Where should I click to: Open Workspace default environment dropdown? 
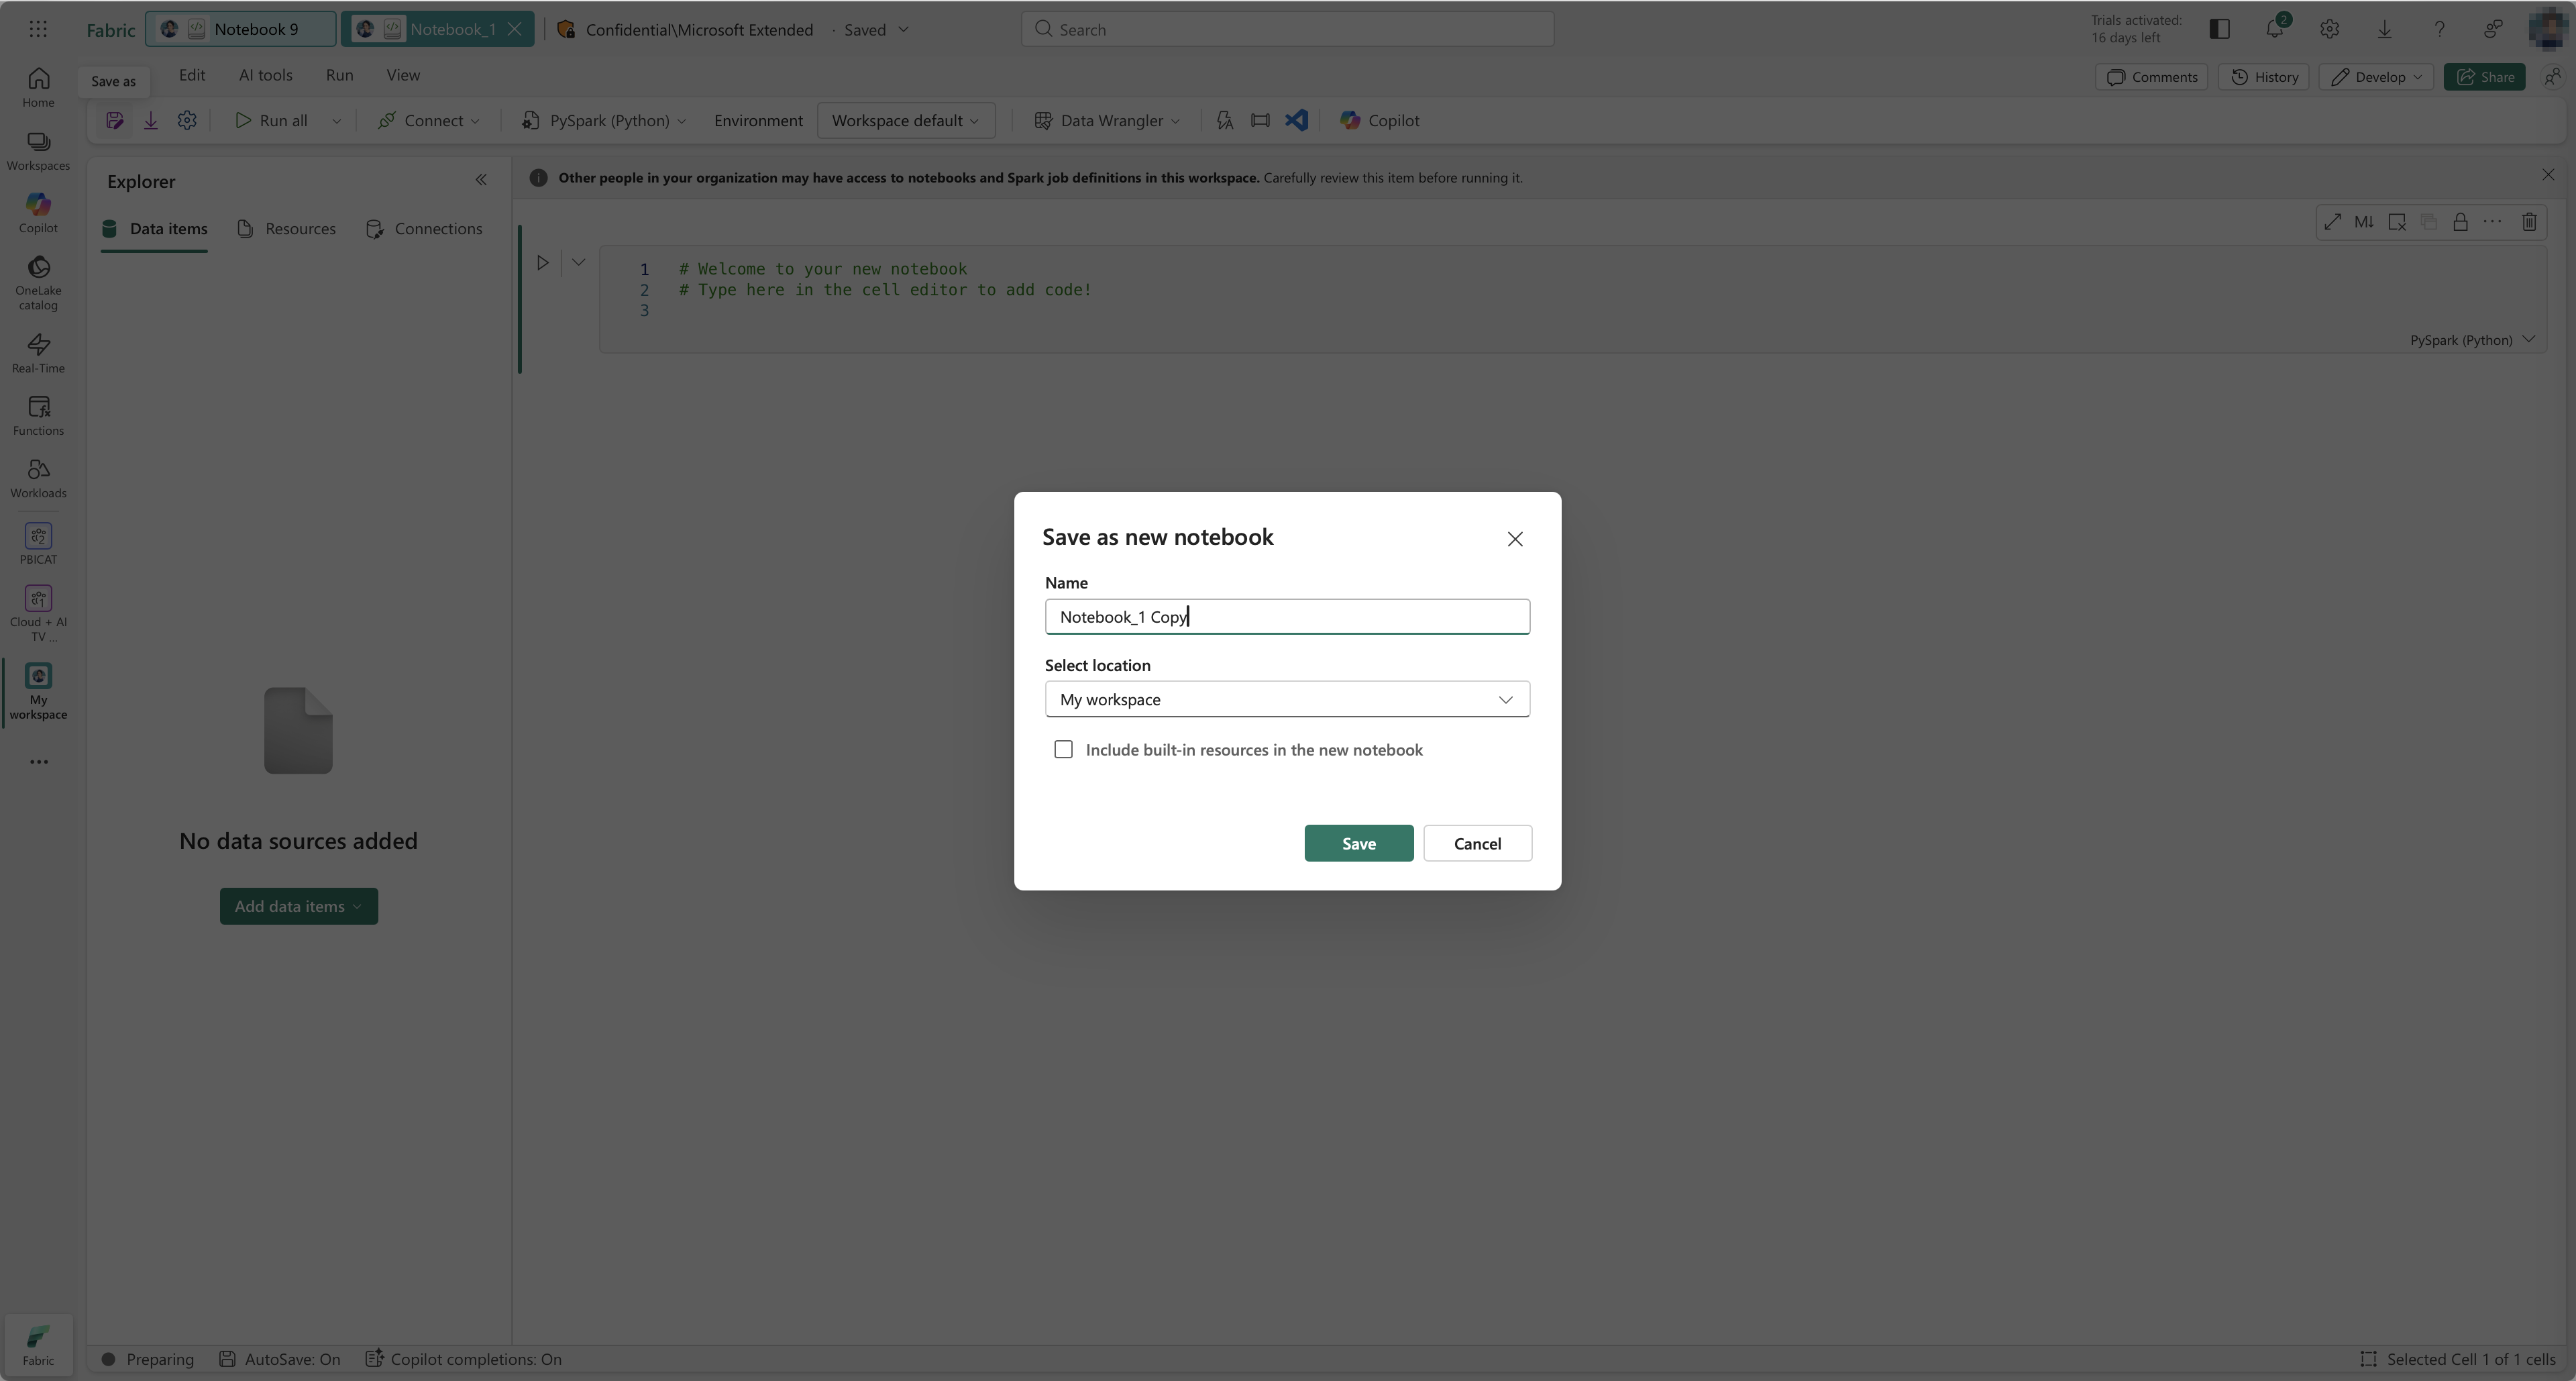[905, 121]
